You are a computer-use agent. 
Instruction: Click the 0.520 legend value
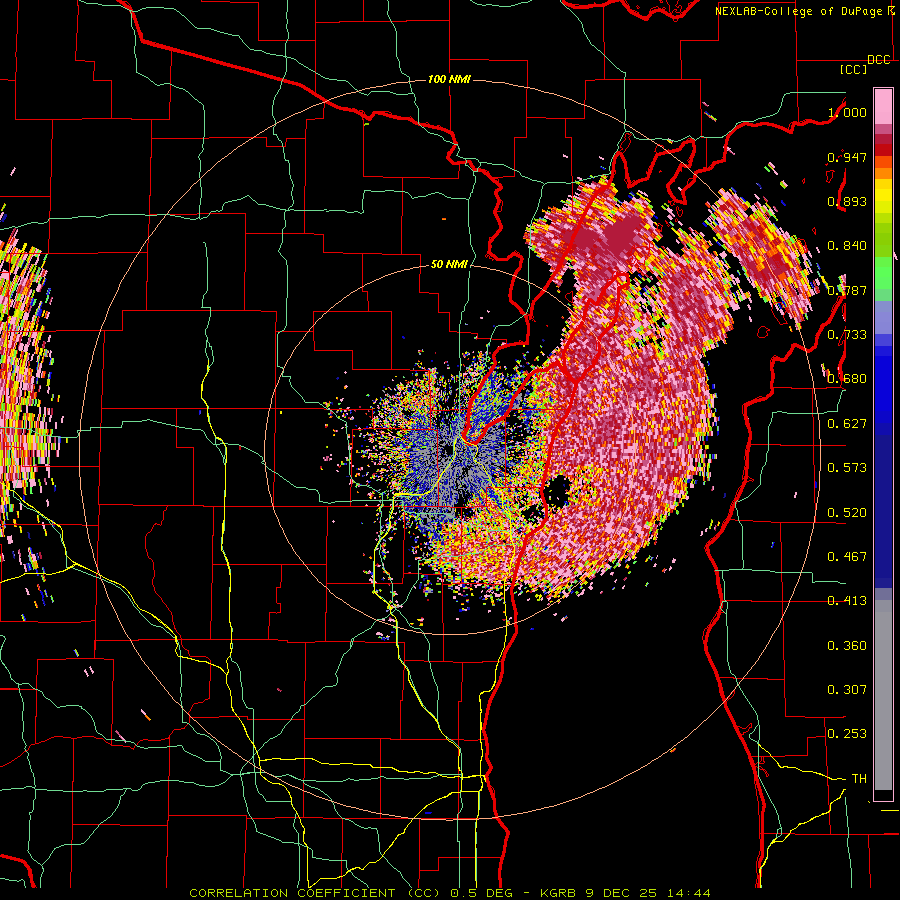[847, 513]
